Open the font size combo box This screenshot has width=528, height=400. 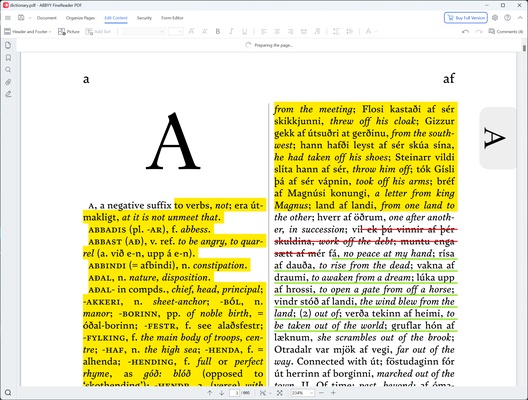tap(175, 32)
